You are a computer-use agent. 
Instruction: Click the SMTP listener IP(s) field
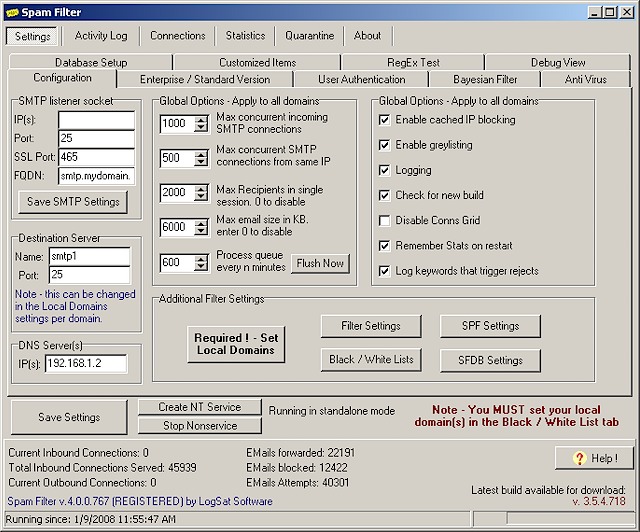coord(96,120)
